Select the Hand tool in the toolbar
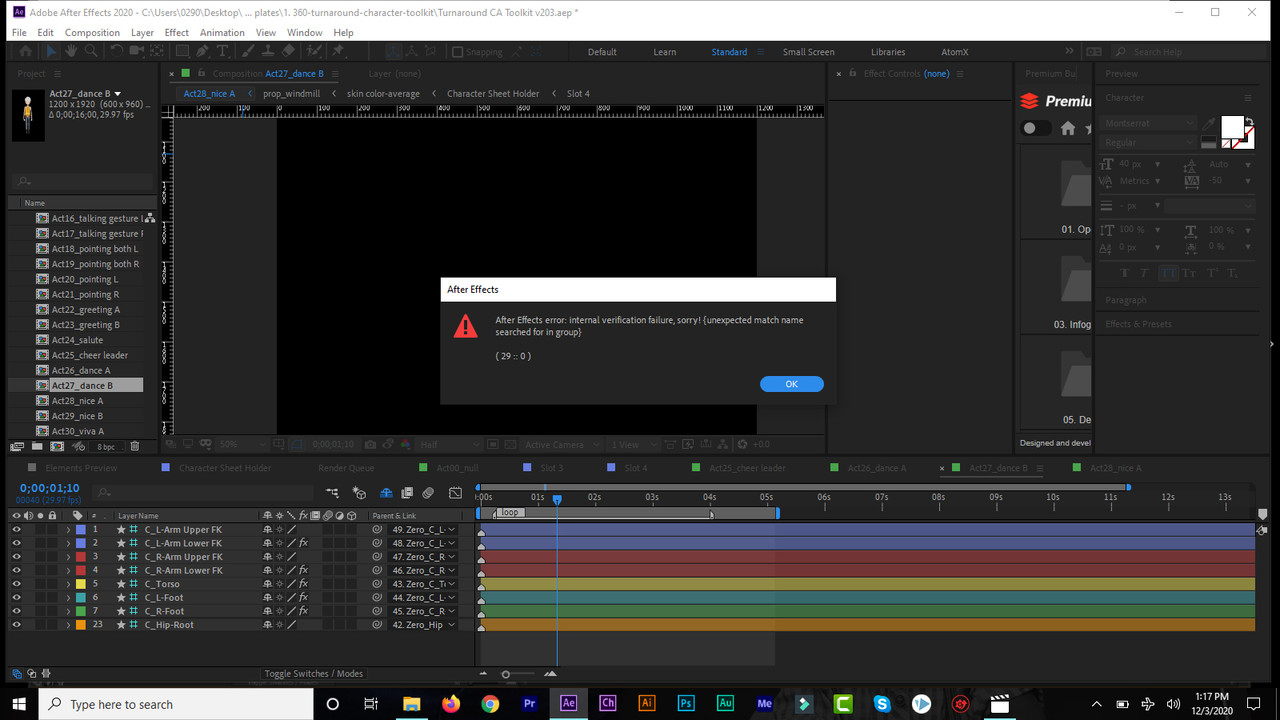This screenshot has width=1280, height=720. [x=71, y=52]
